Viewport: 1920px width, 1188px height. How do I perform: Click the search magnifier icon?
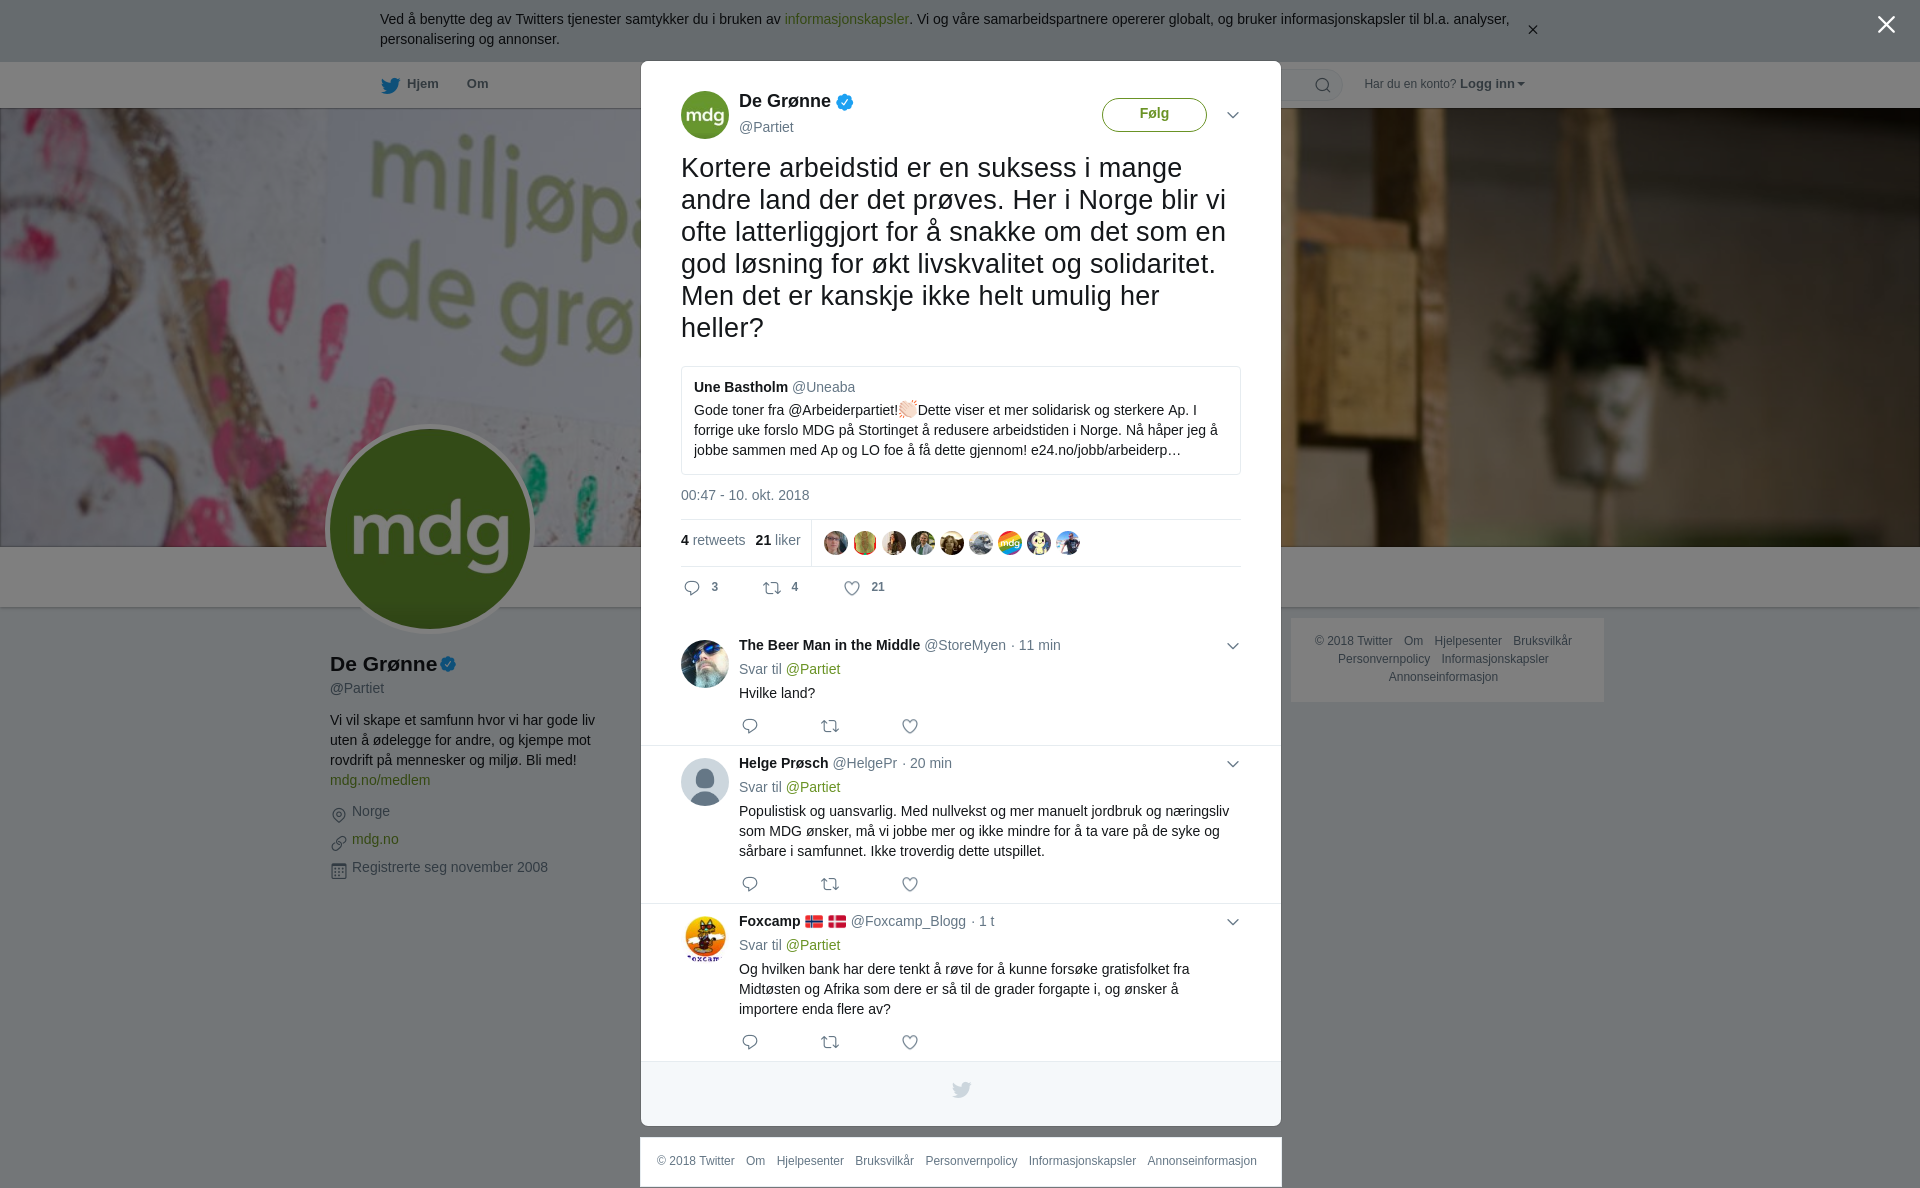click(1323, 85)
